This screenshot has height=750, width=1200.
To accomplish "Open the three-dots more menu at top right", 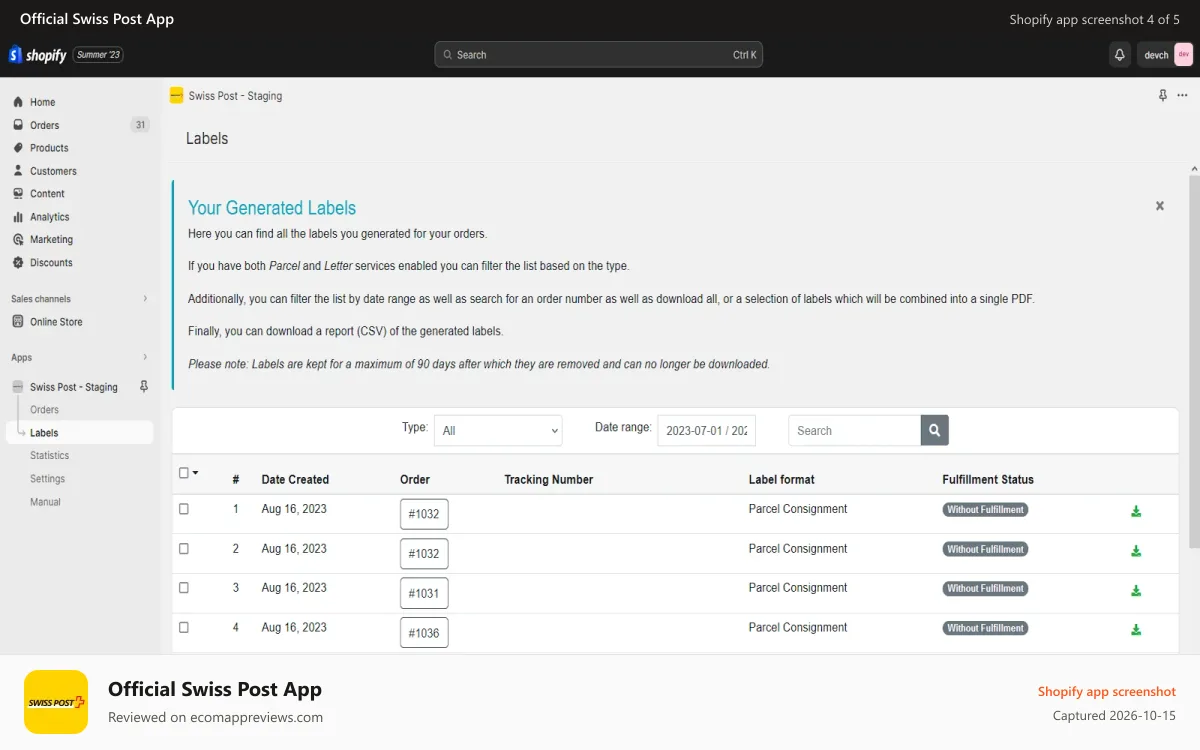I will (x=1182, y=96).
